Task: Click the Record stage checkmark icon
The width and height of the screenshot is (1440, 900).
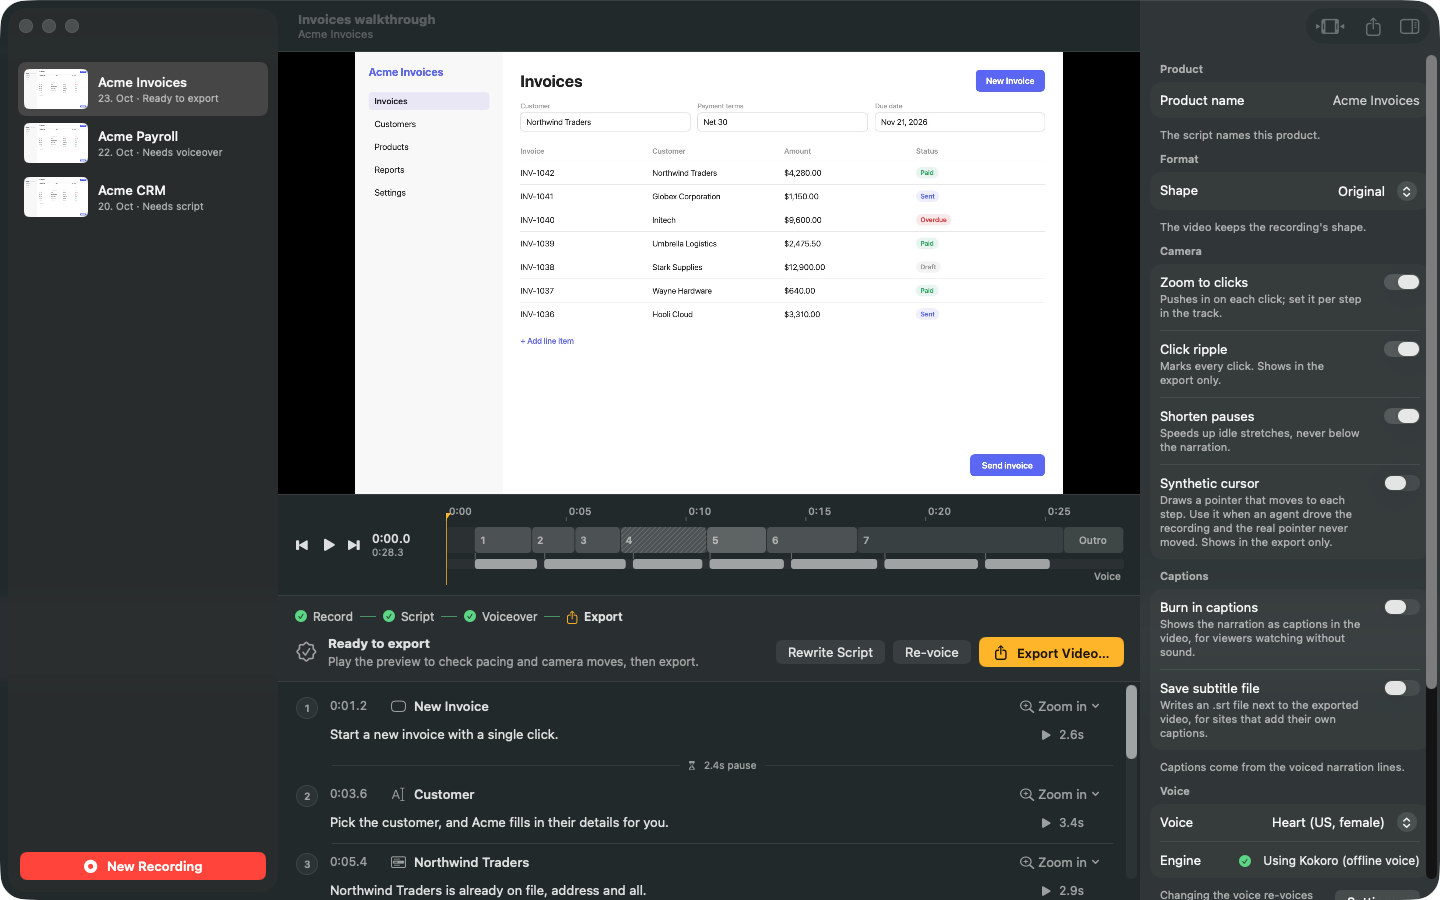Action: (x=301, y=616)
